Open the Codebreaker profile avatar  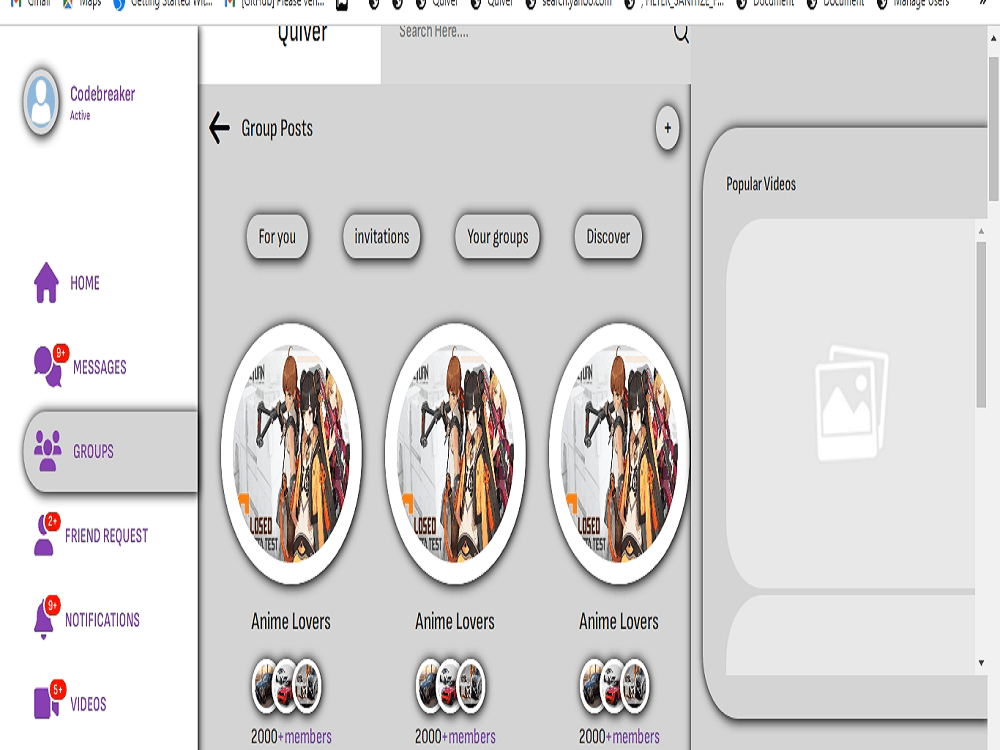tap(41, 101)
